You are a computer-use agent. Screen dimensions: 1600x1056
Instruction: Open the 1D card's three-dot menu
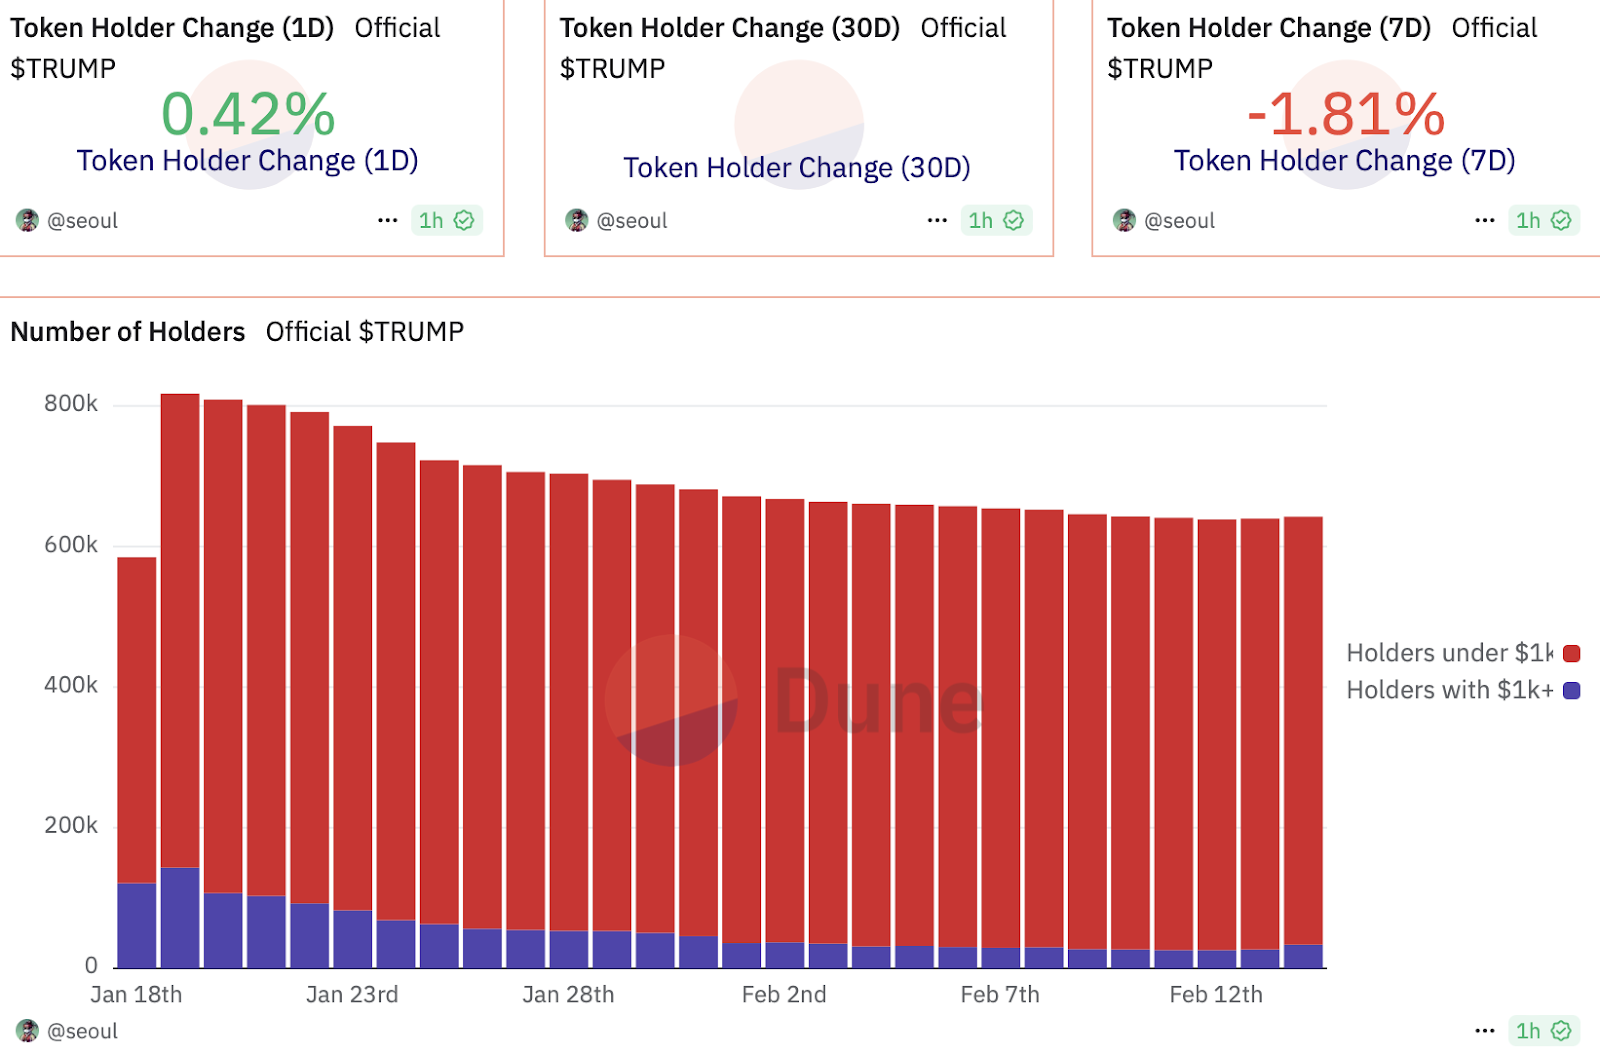[388, 220]
